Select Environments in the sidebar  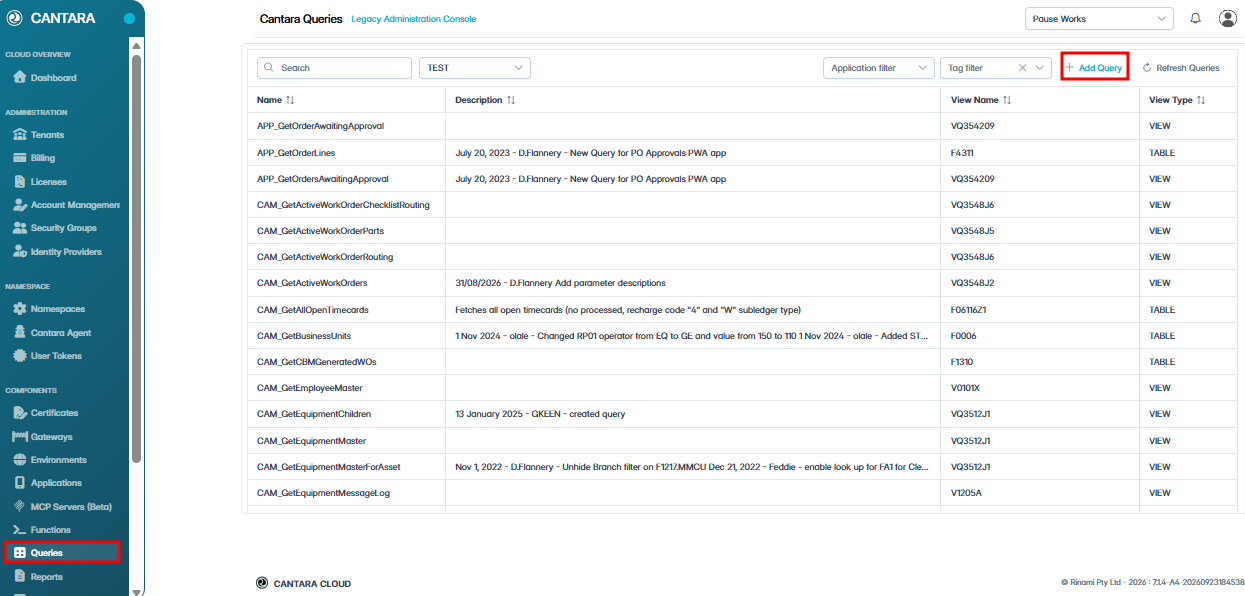pyautogui.click(x=50, y=460)
